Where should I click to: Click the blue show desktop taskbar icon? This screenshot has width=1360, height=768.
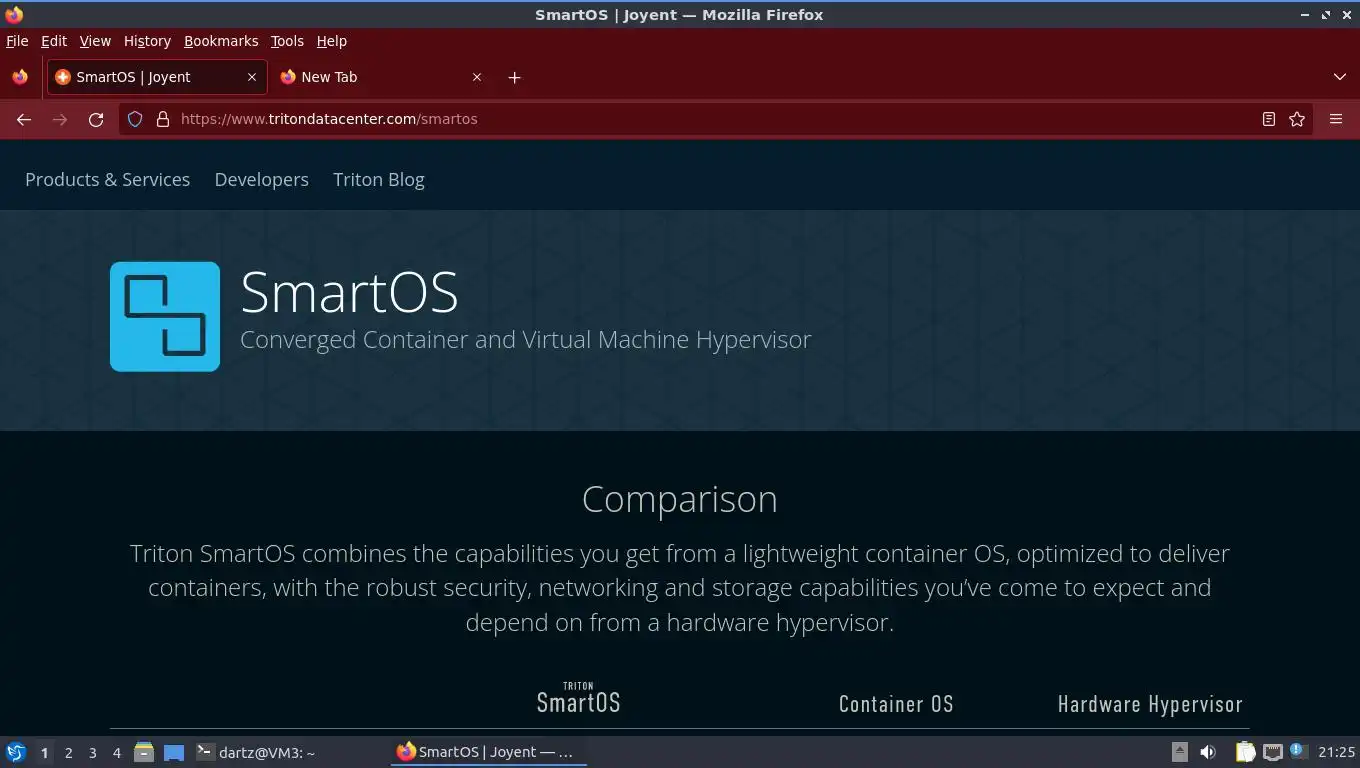click(174, 752)
